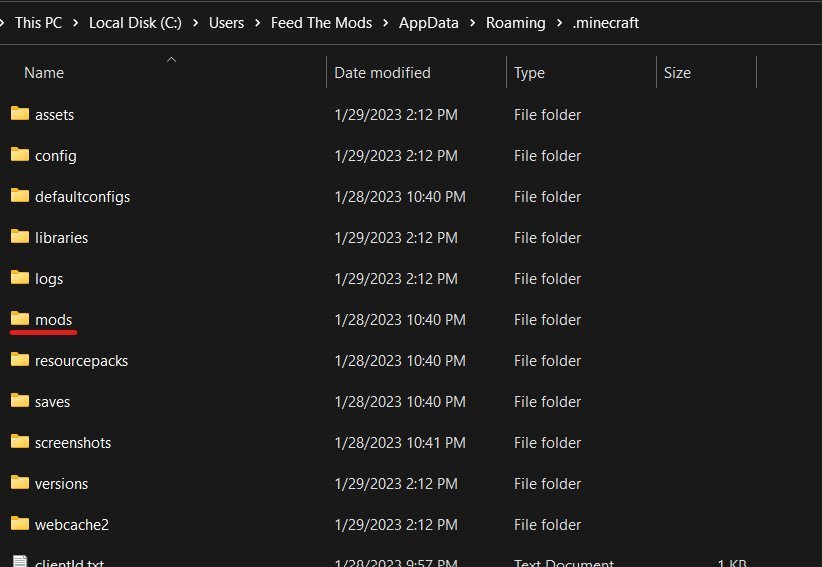
Task: Select the 'defaultconfigs' folder name
Action: 82,197
